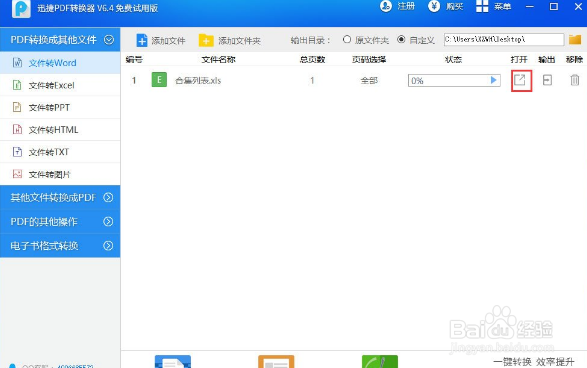
Task: Remove 合集列表.xls with the trash icon
Action: click(575, 80)
